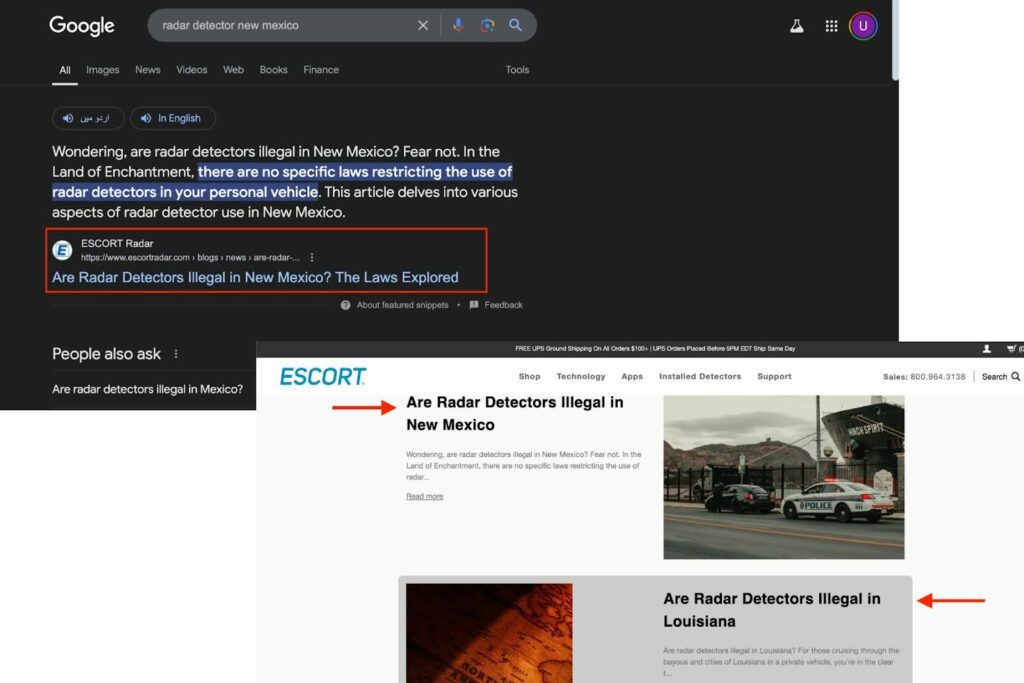Click the ESCORT Radar site name in the result
The image size is (1024, 683).
pos(117,244)
